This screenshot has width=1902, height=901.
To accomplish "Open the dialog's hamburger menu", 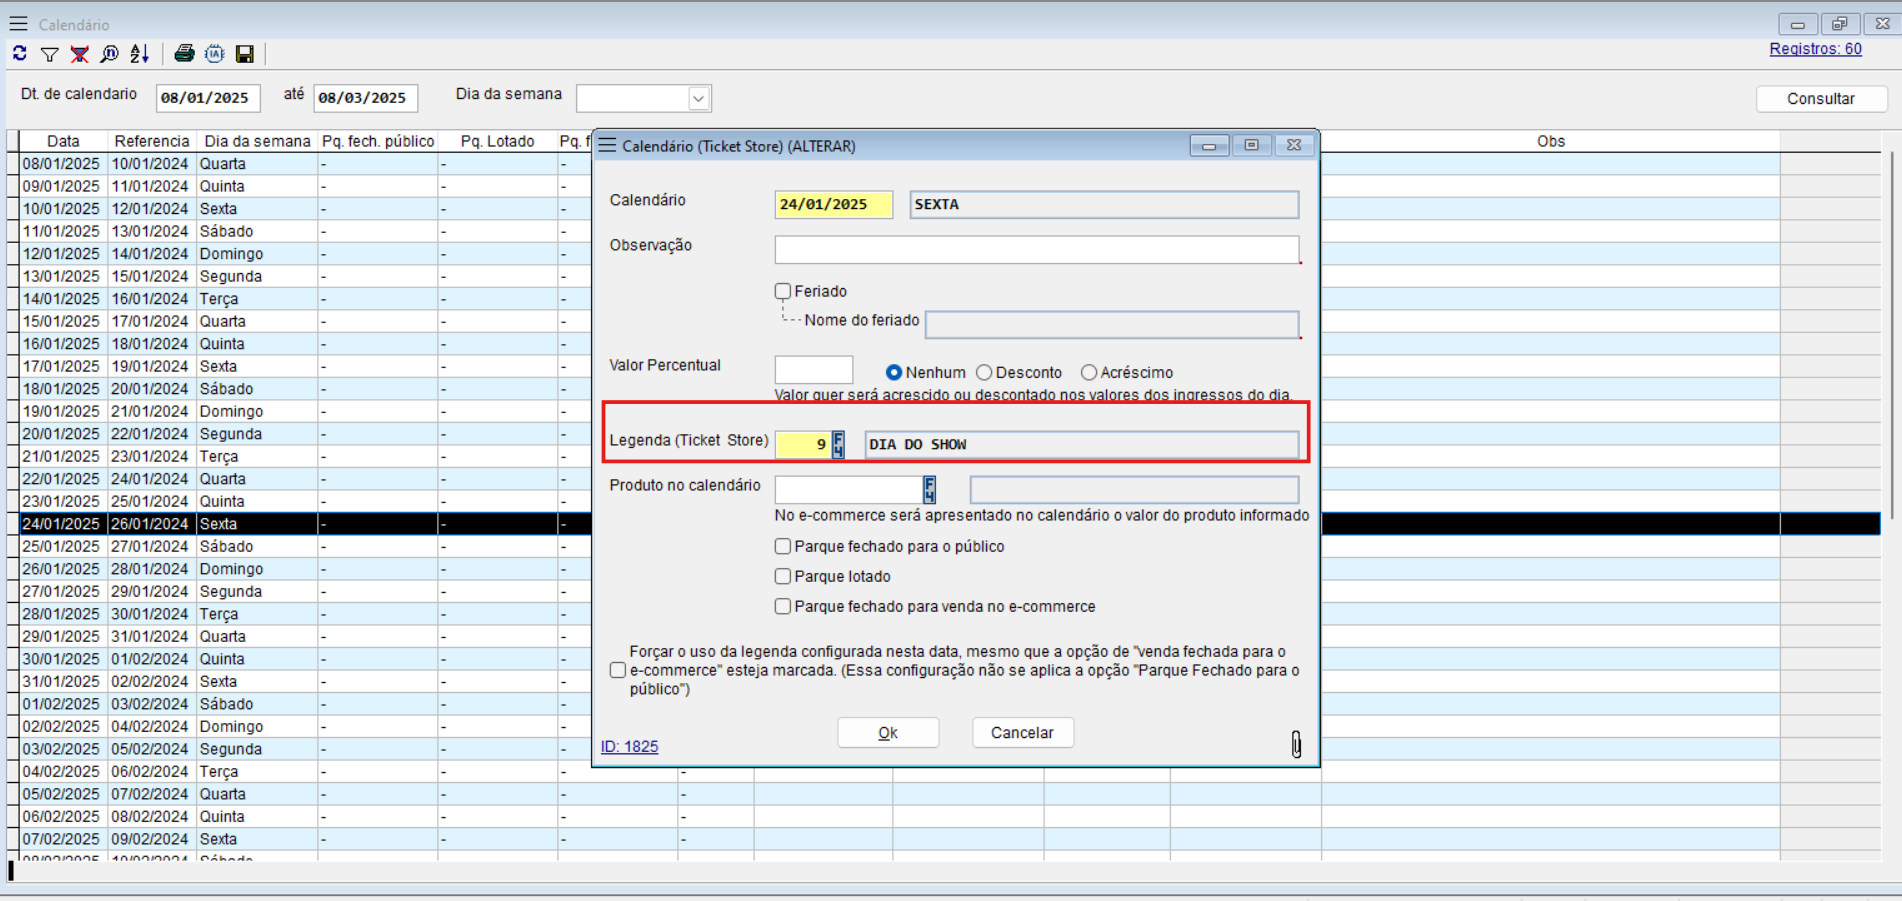I will (x=607, y=146).
